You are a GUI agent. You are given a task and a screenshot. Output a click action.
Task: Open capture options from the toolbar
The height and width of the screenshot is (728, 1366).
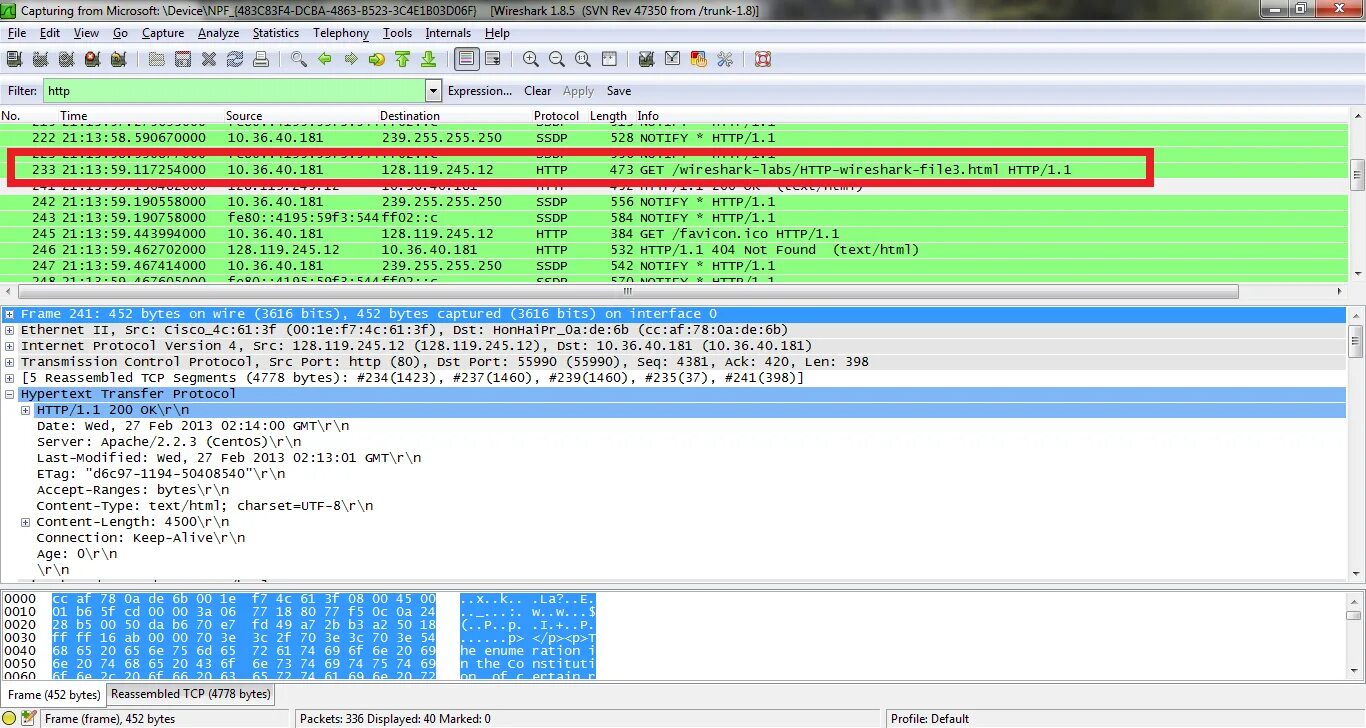click(40, 59)
